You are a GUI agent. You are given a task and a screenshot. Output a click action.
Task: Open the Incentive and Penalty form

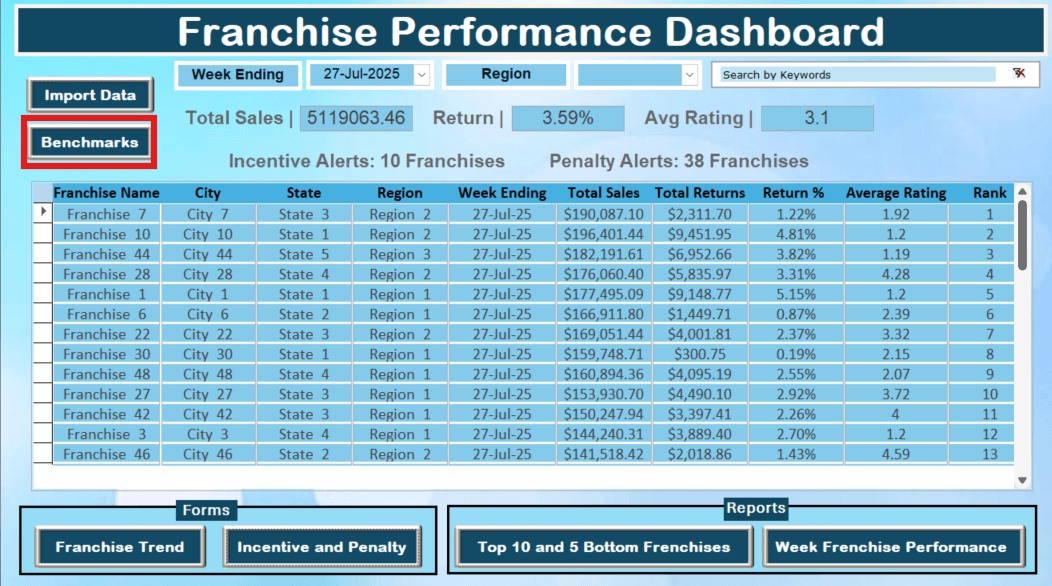click(x=322, y=547)
